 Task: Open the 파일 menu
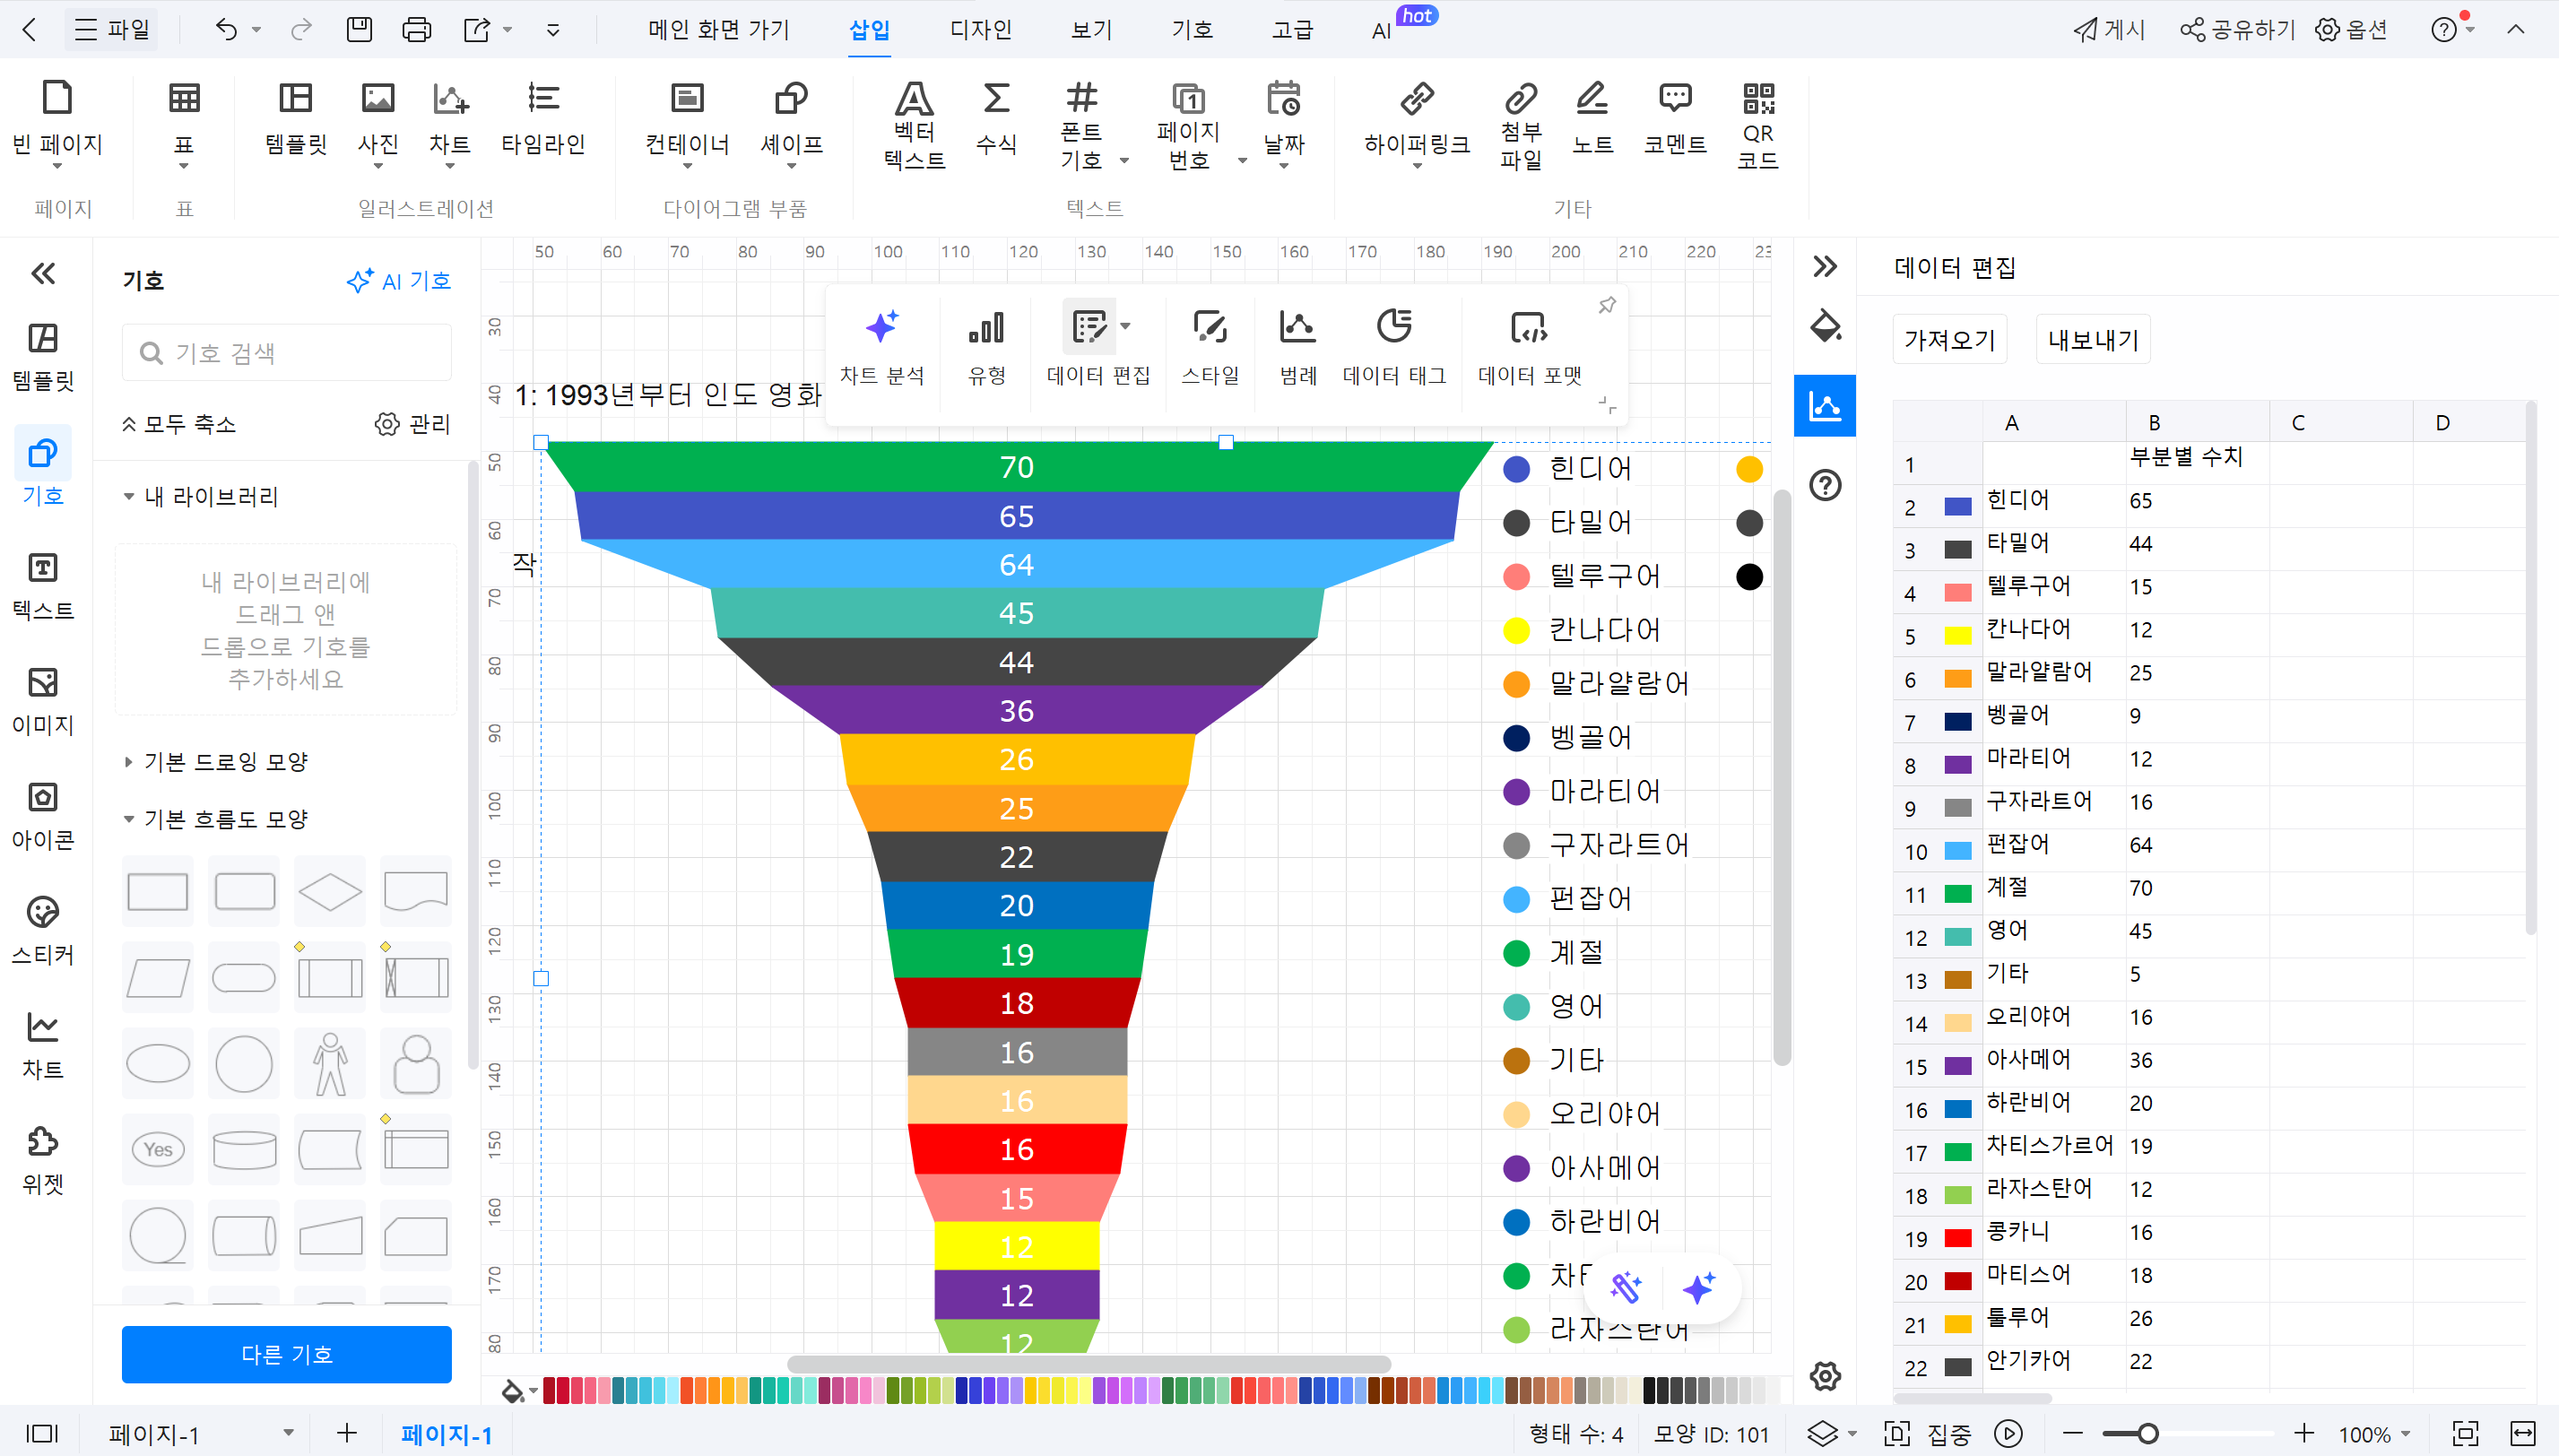coord(112,30)
